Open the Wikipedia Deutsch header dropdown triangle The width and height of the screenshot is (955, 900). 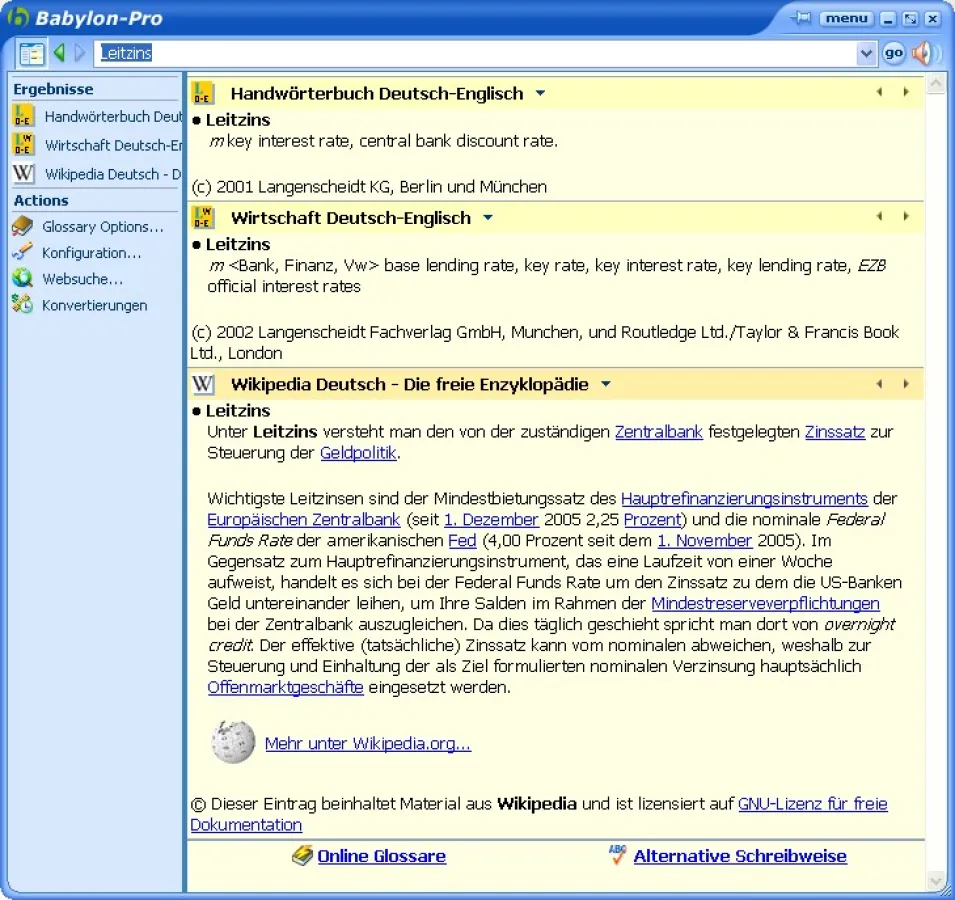coord(606,383)
